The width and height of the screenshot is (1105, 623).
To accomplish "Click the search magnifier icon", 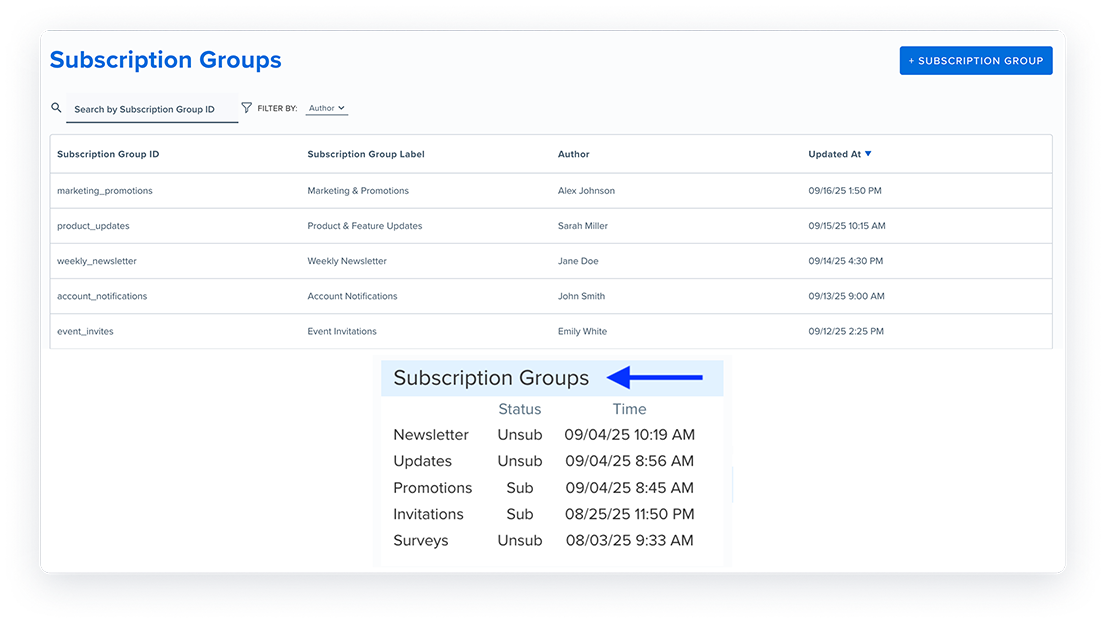I will click(x=56, y=108).
